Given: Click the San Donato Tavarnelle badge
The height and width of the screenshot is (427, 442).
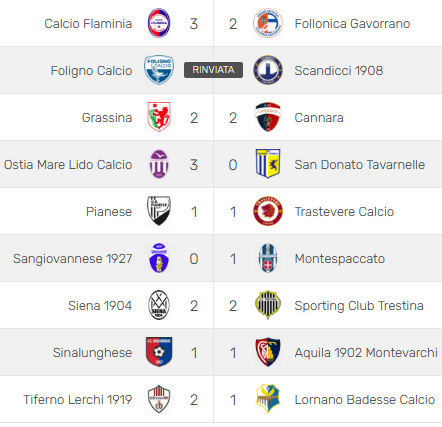Looking at the screenshot, I should (x=268, y=164).
